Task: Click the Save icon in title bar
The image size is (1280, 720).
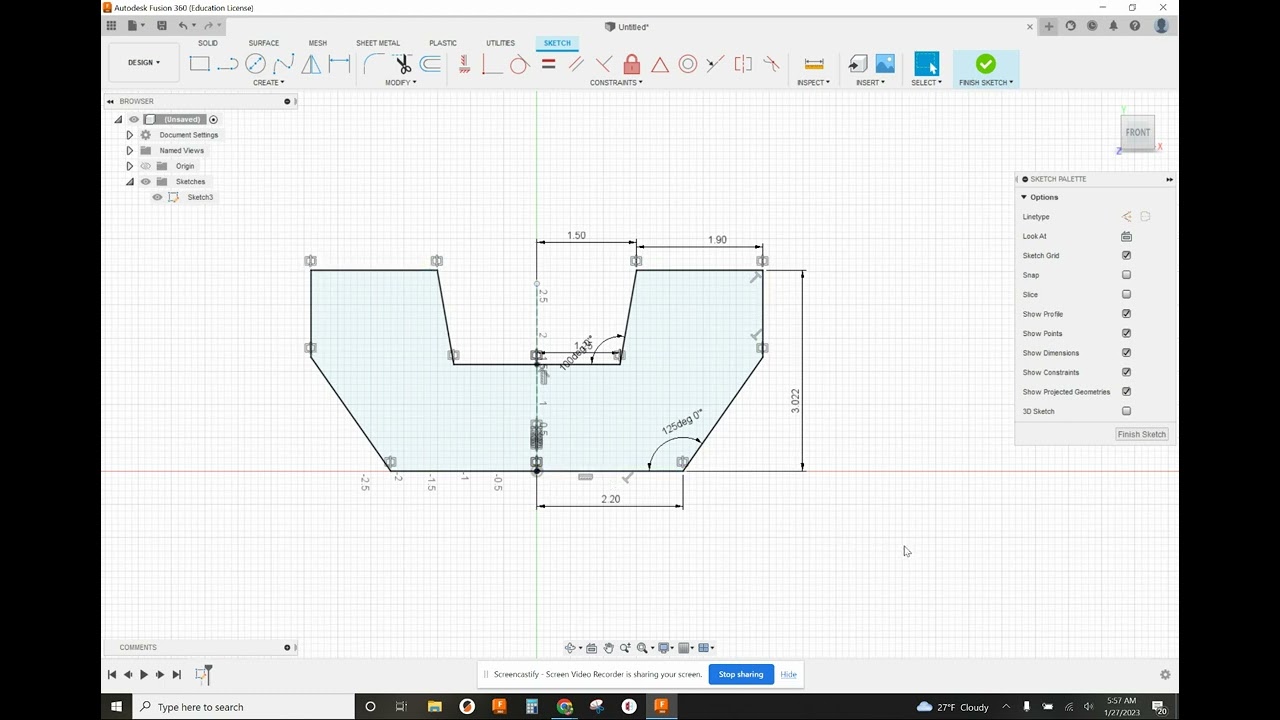Action: [161, 26]
